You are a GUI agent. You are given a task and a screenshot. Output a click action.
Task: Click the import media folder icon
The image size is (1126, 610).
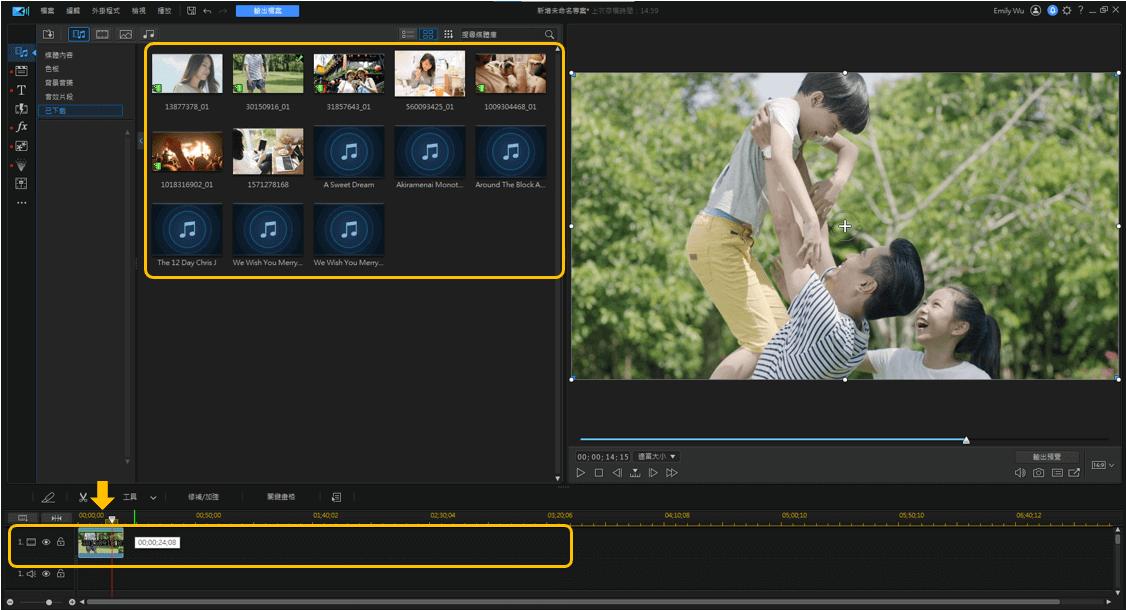click(48, 34)
